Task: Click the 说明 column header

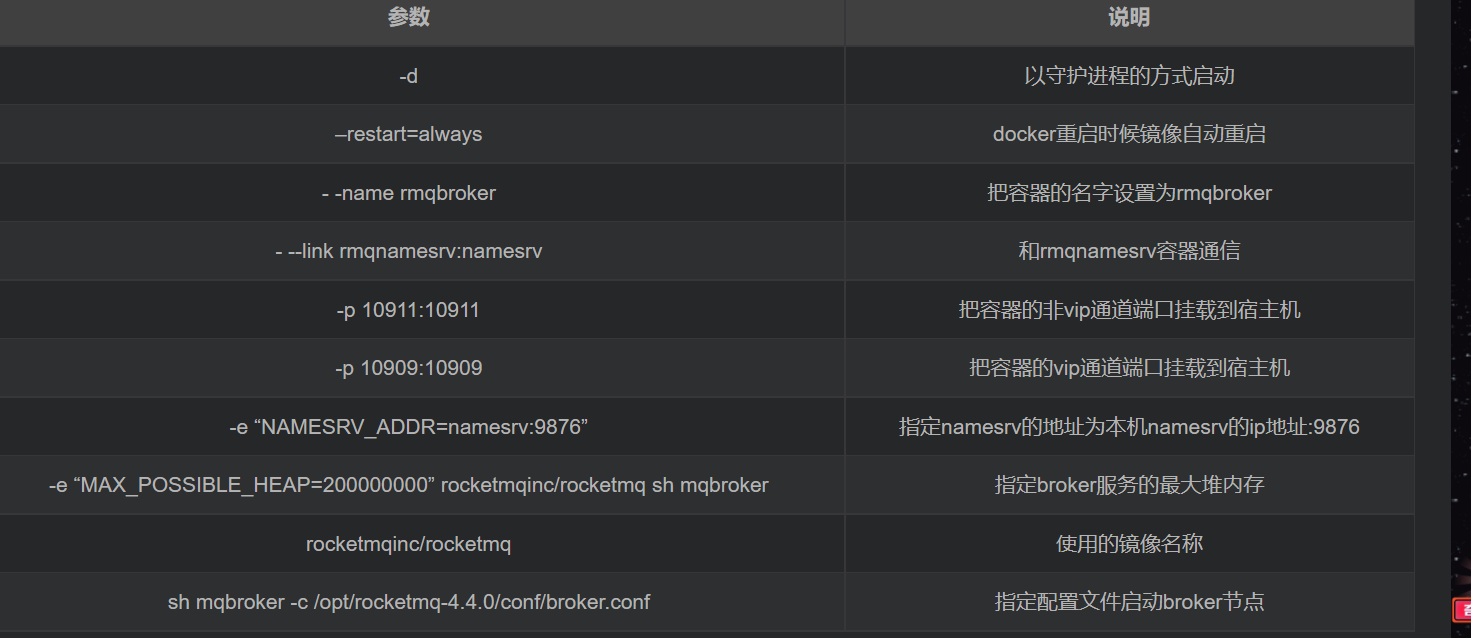Action: tap(1129, 17)
